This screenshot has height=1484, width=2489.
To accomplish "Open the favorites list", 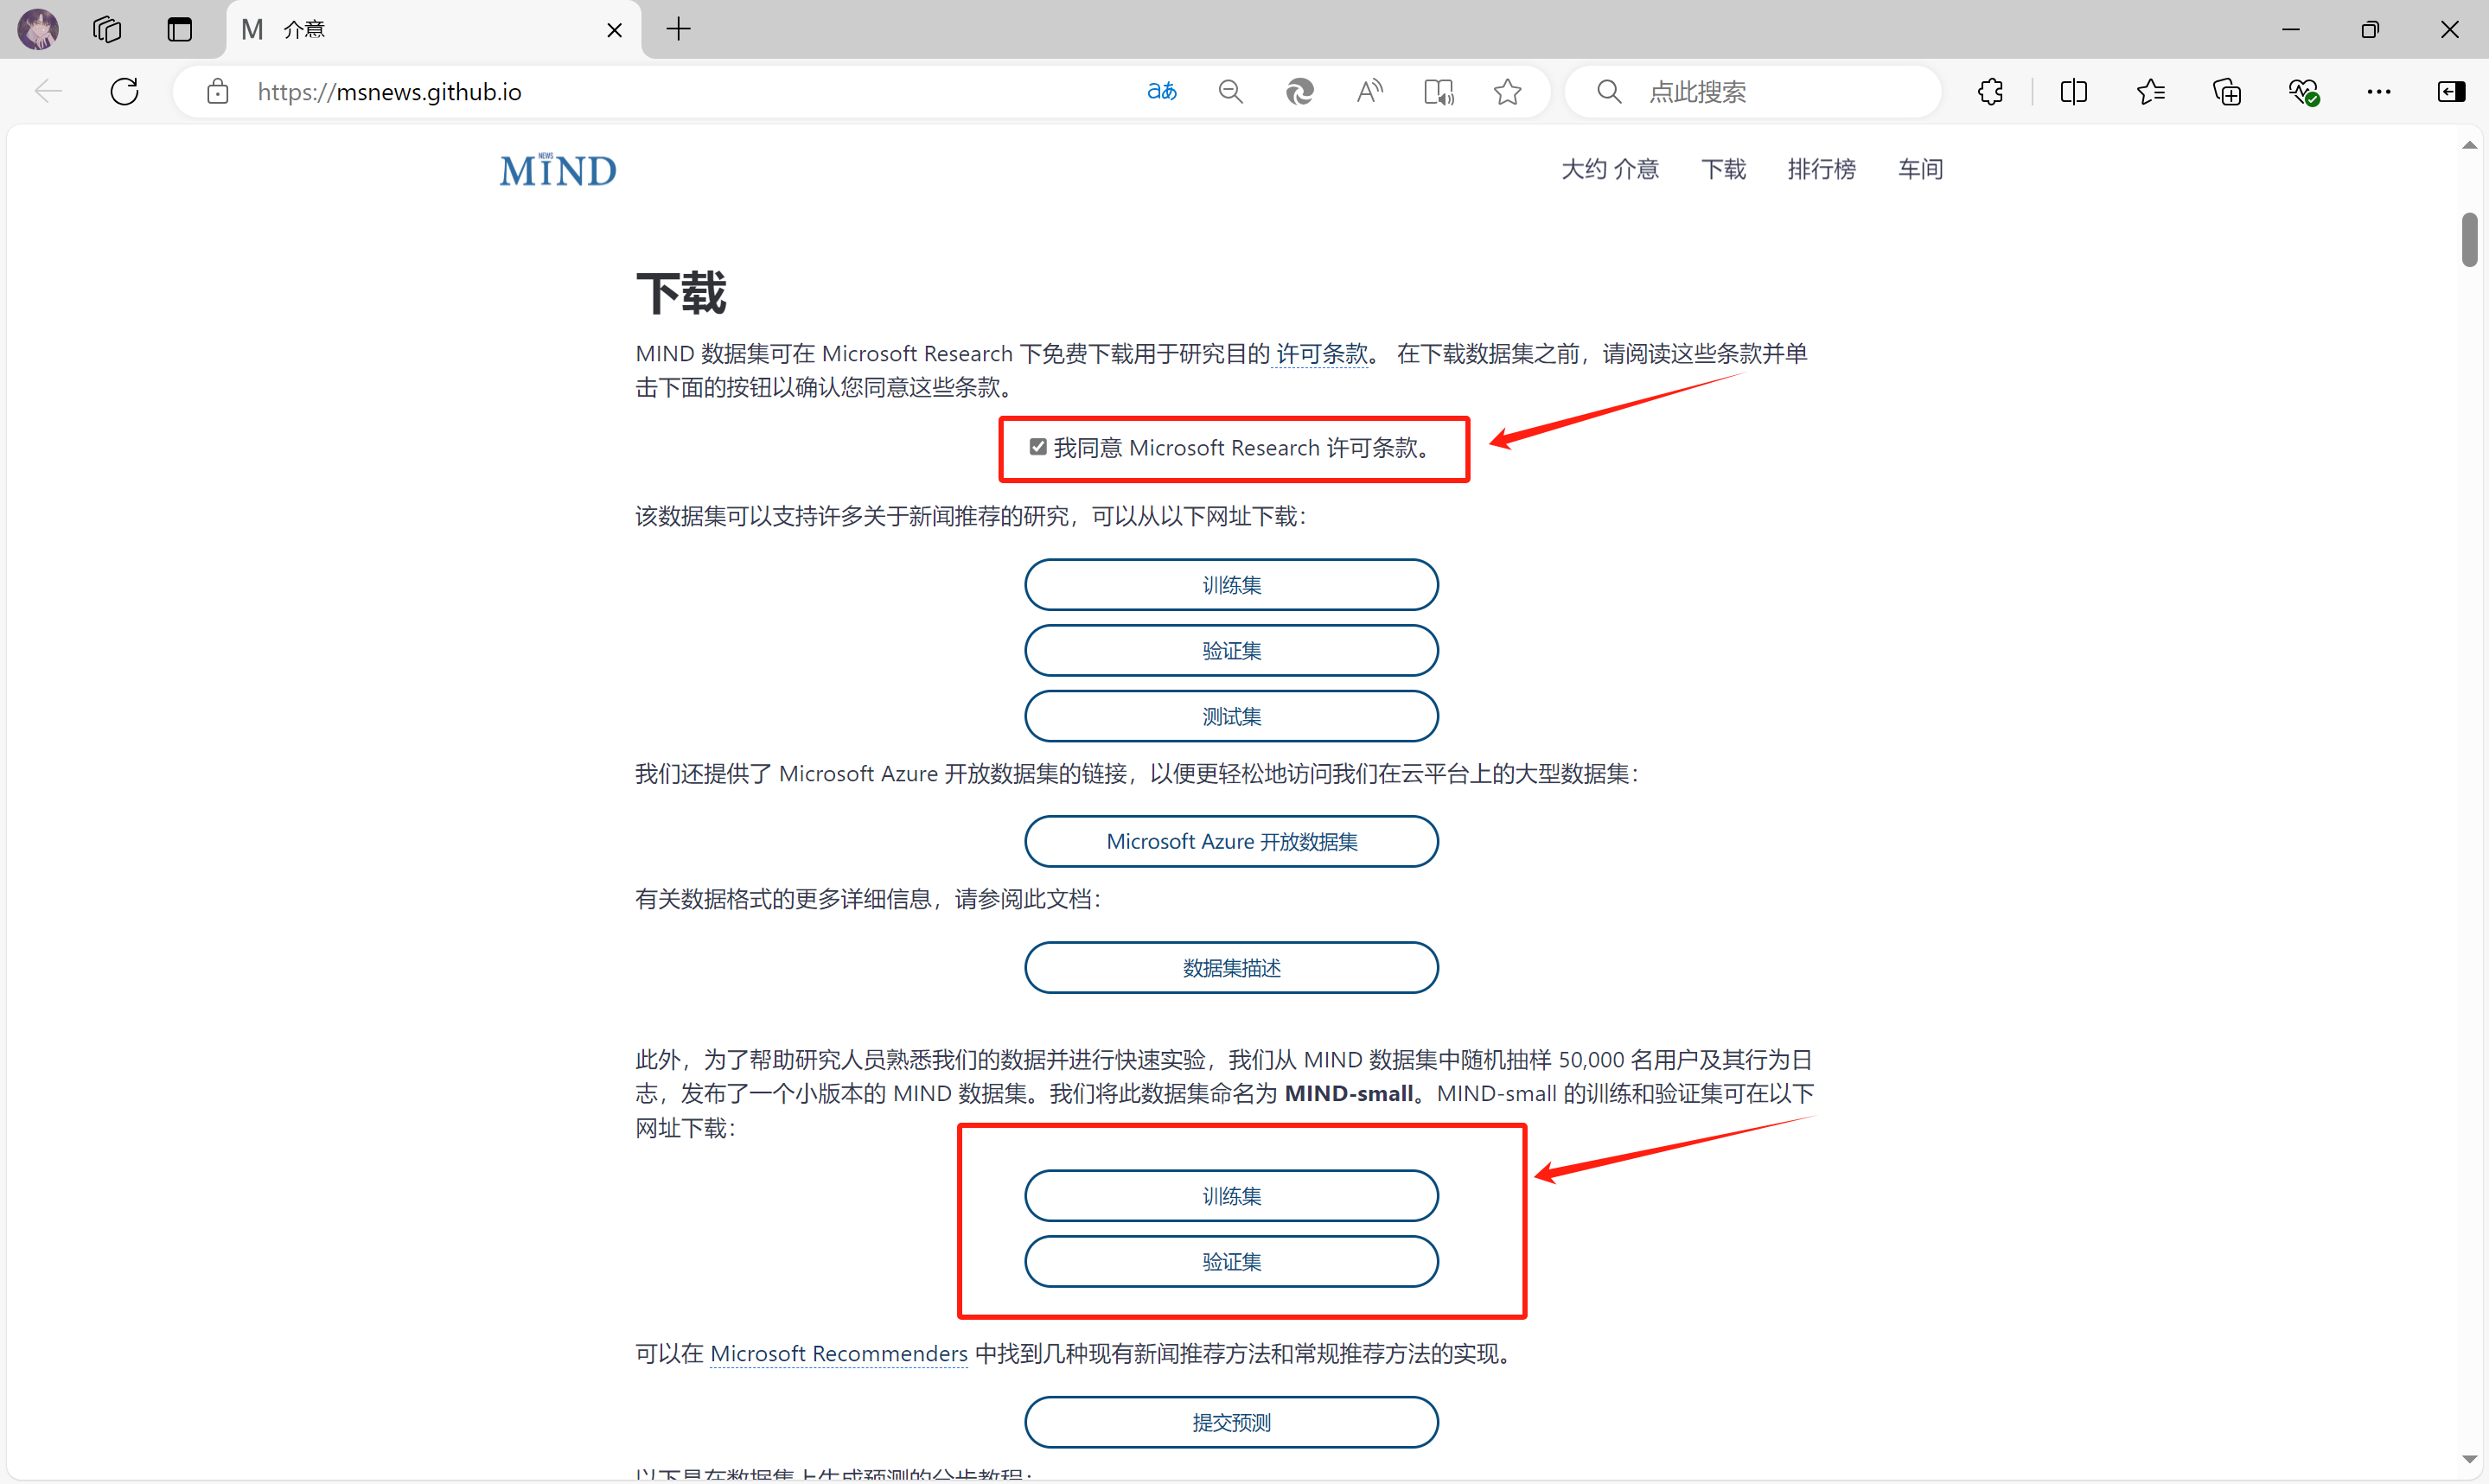I will pyautogui.click(x=2150, y=92).
